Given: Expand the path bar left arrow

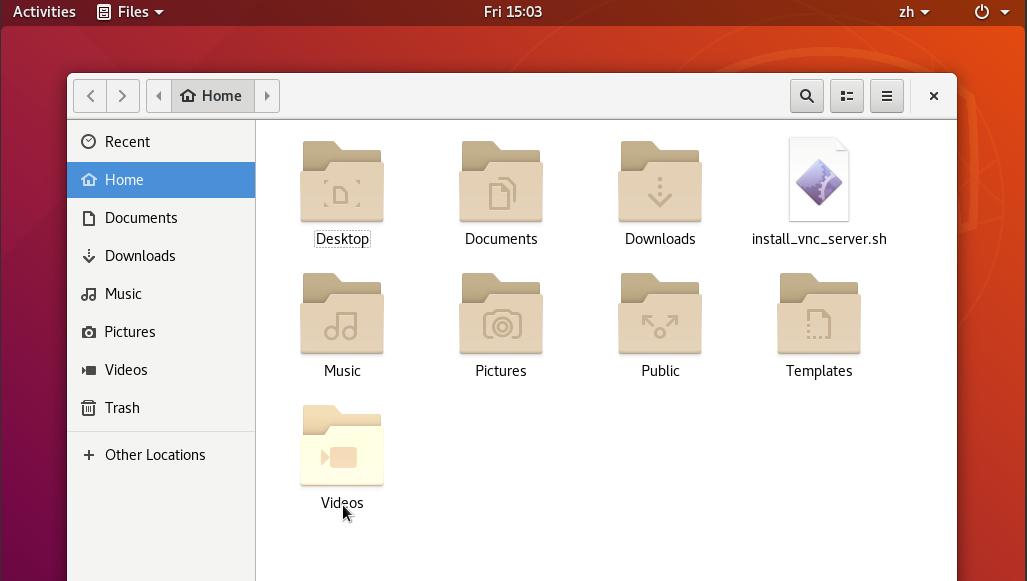Looking at the screenshot, I should [159, 96].
